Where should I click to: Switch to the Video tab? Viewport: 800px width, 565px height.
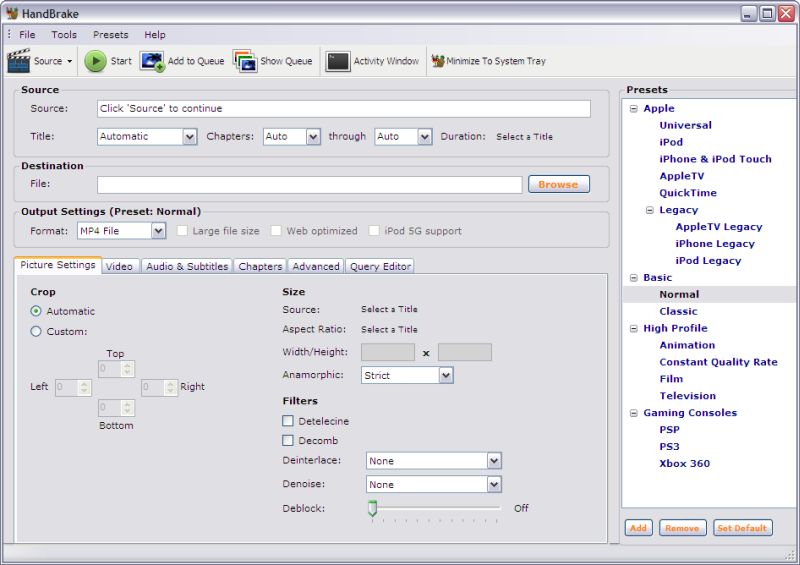[x=119, y=266]
